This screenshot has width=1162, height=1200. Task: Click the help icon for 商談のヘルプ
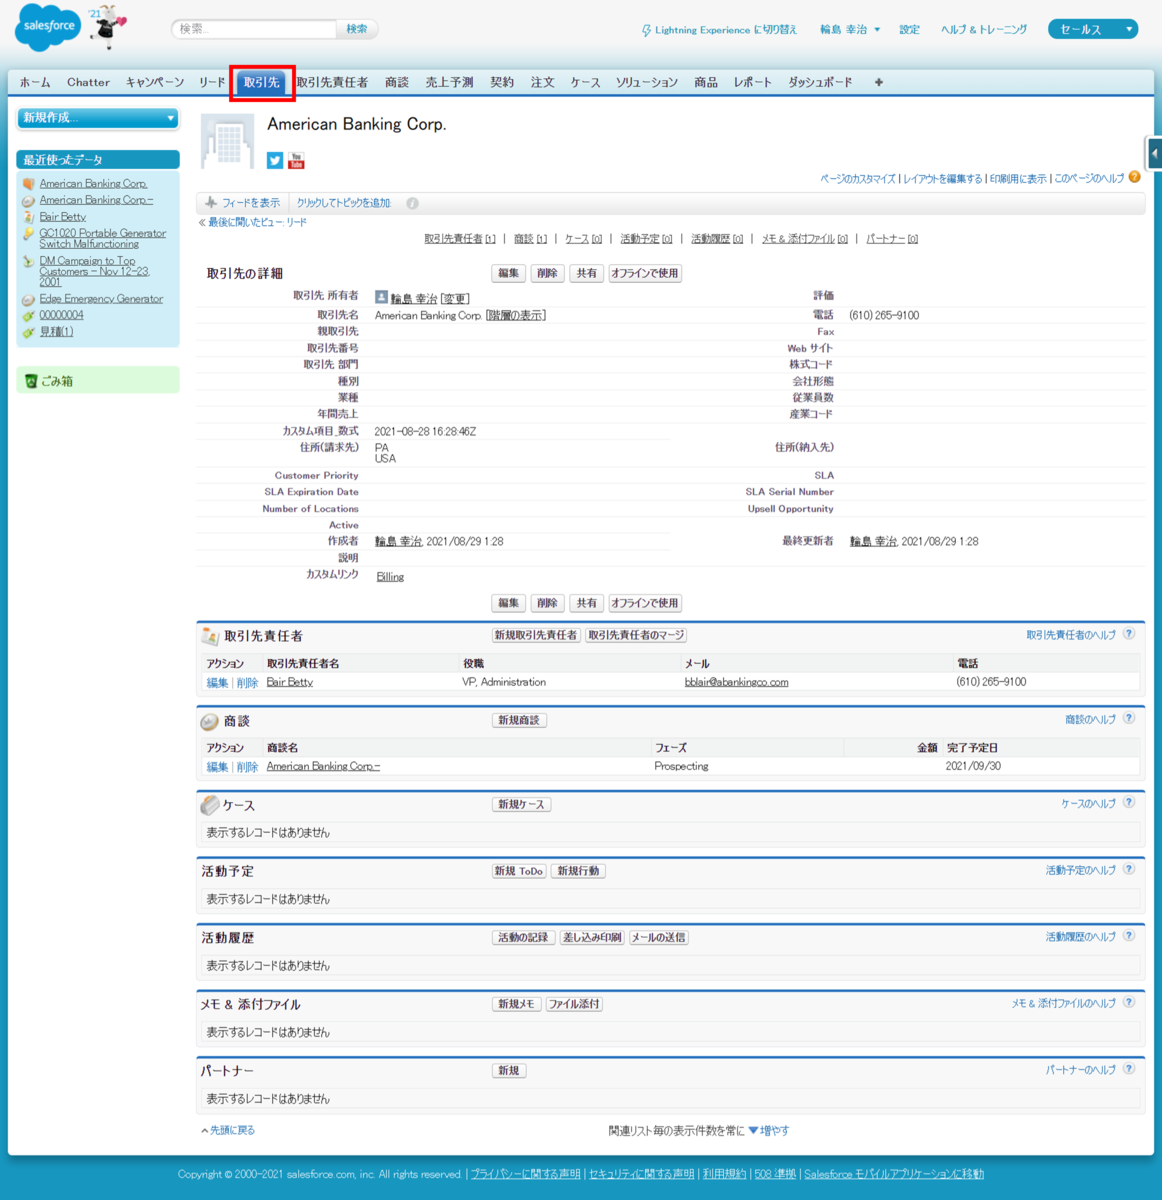click(x=1129, y=718)
